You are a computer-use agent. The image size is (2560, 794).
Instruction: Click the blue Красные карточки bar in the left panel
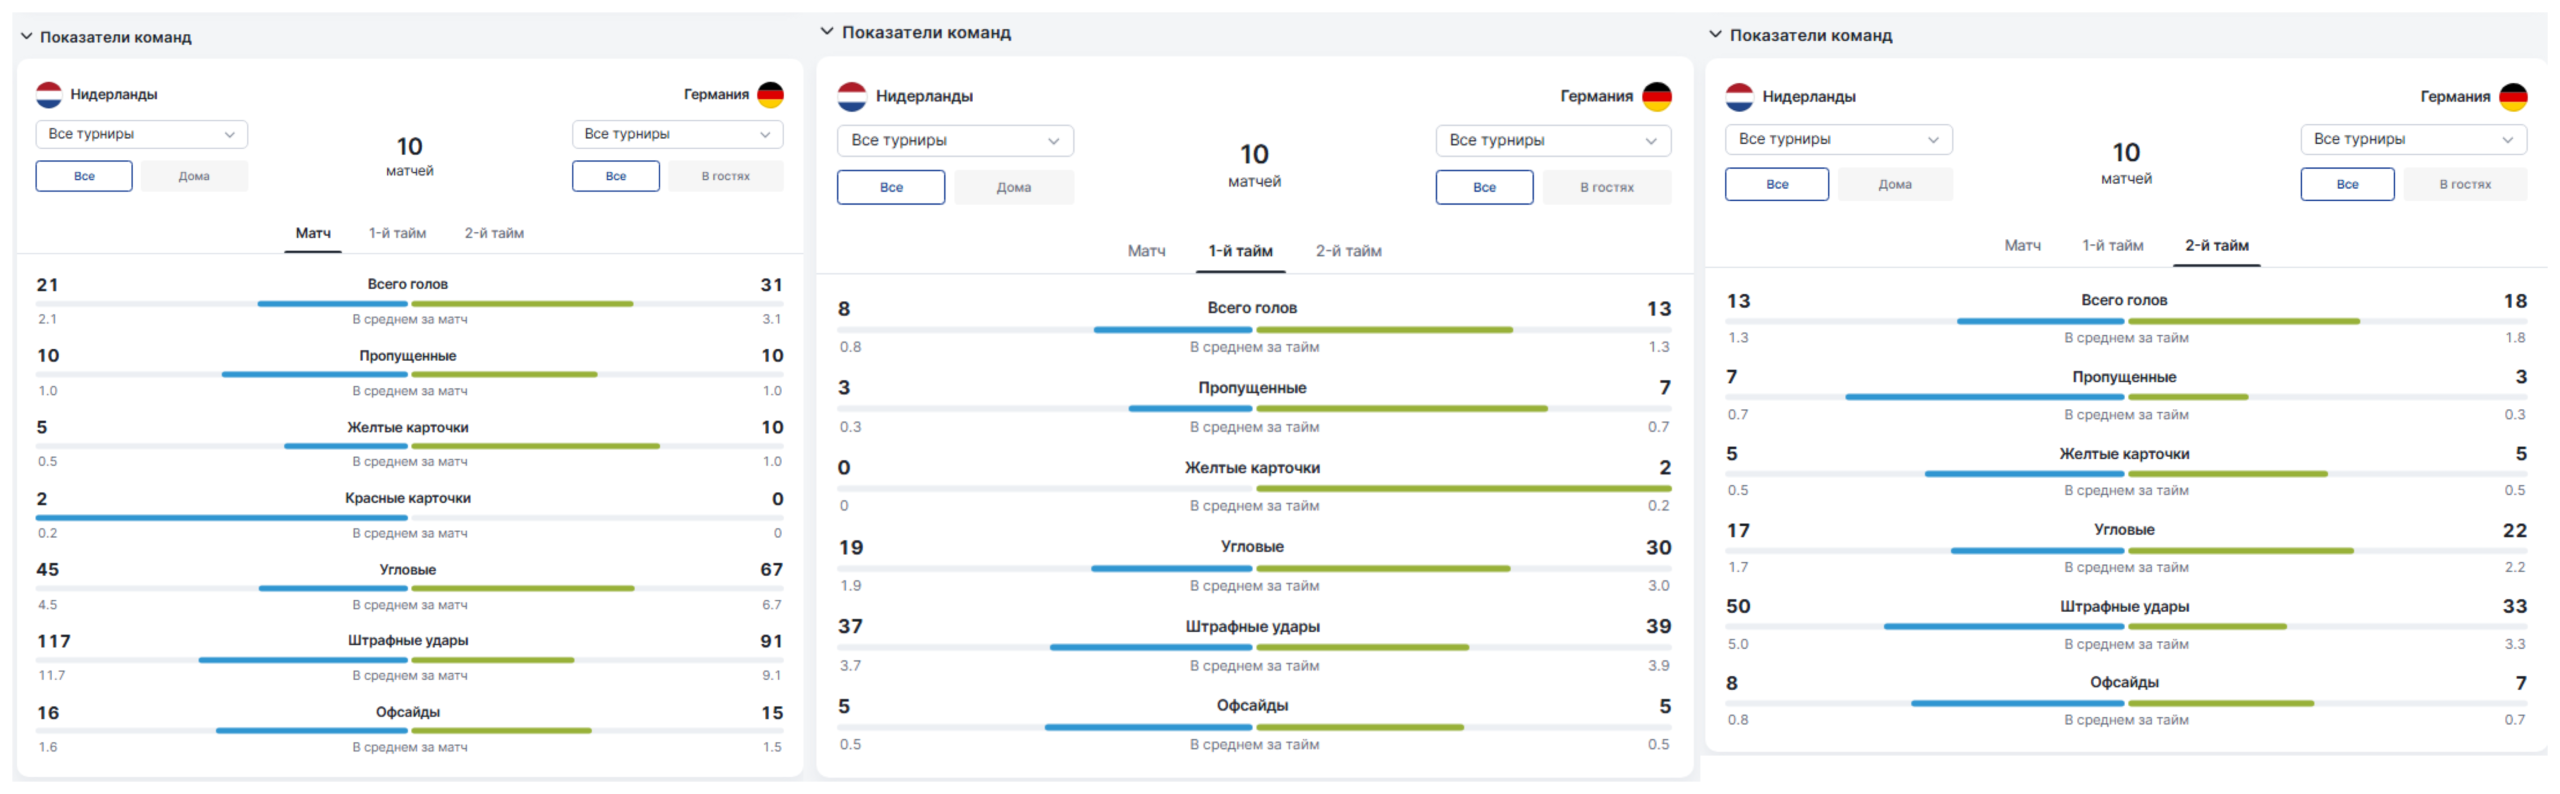(222, 518)
